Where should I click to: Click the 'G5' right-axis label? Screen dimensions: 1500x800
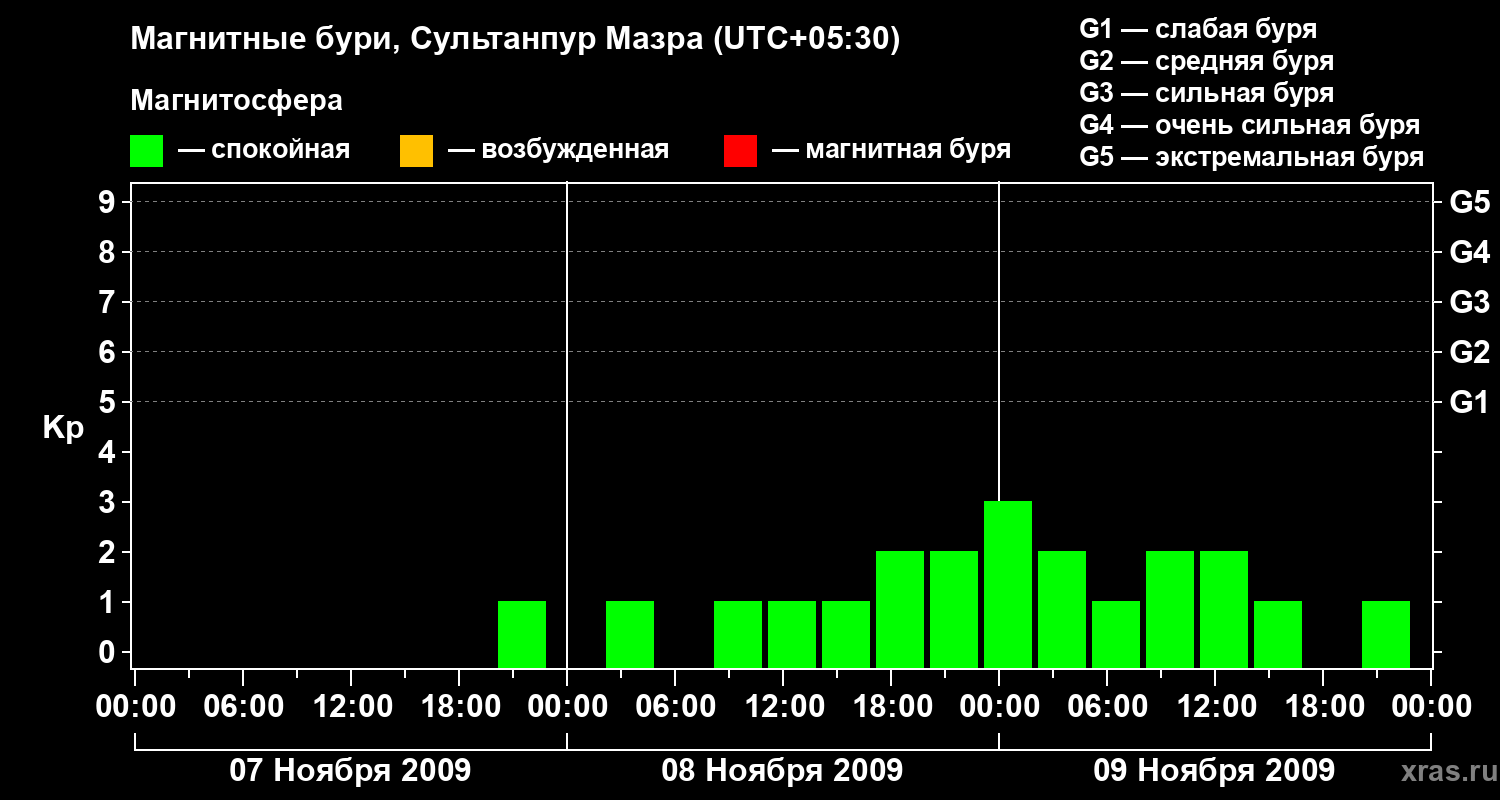tap(1470, 202)
